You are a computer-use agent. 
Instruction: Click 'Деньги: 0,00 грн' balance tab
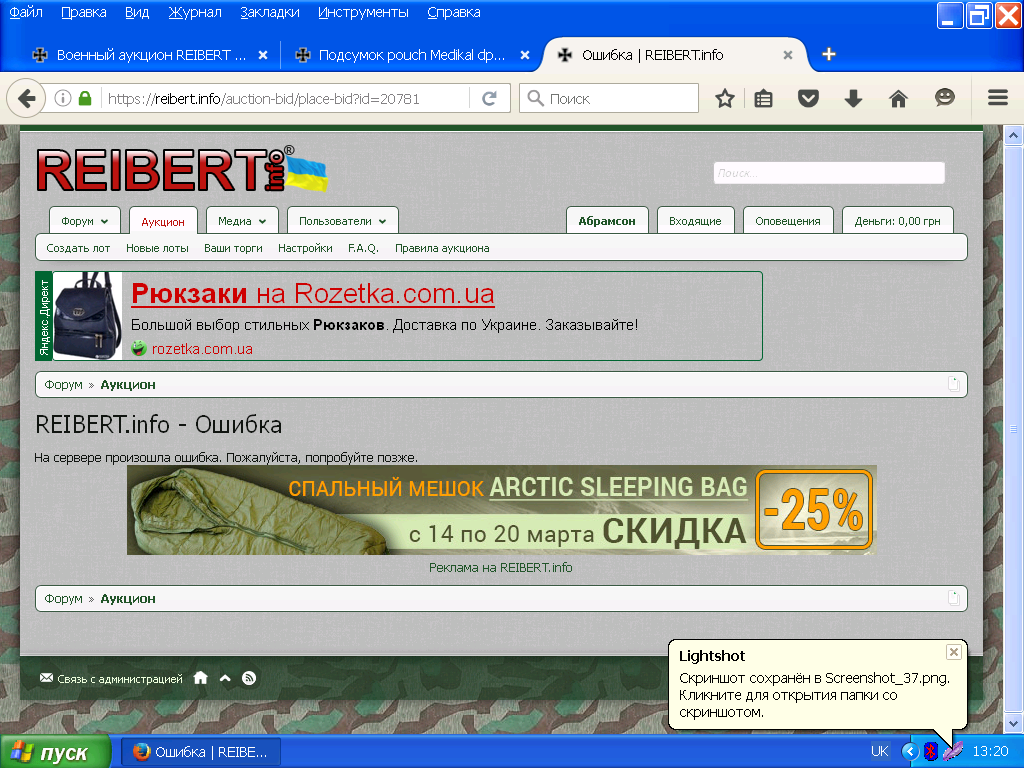[x=897, y=221]
